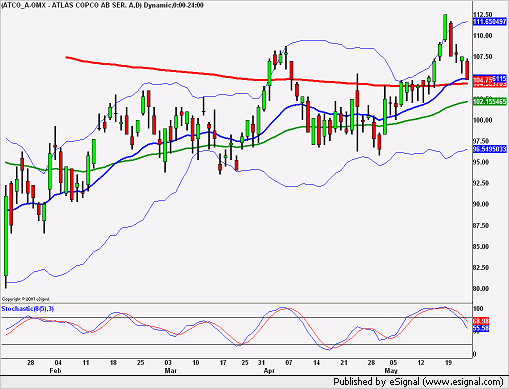Select the 03 date label
509x389 pixels.
click(x=168, y=363)
